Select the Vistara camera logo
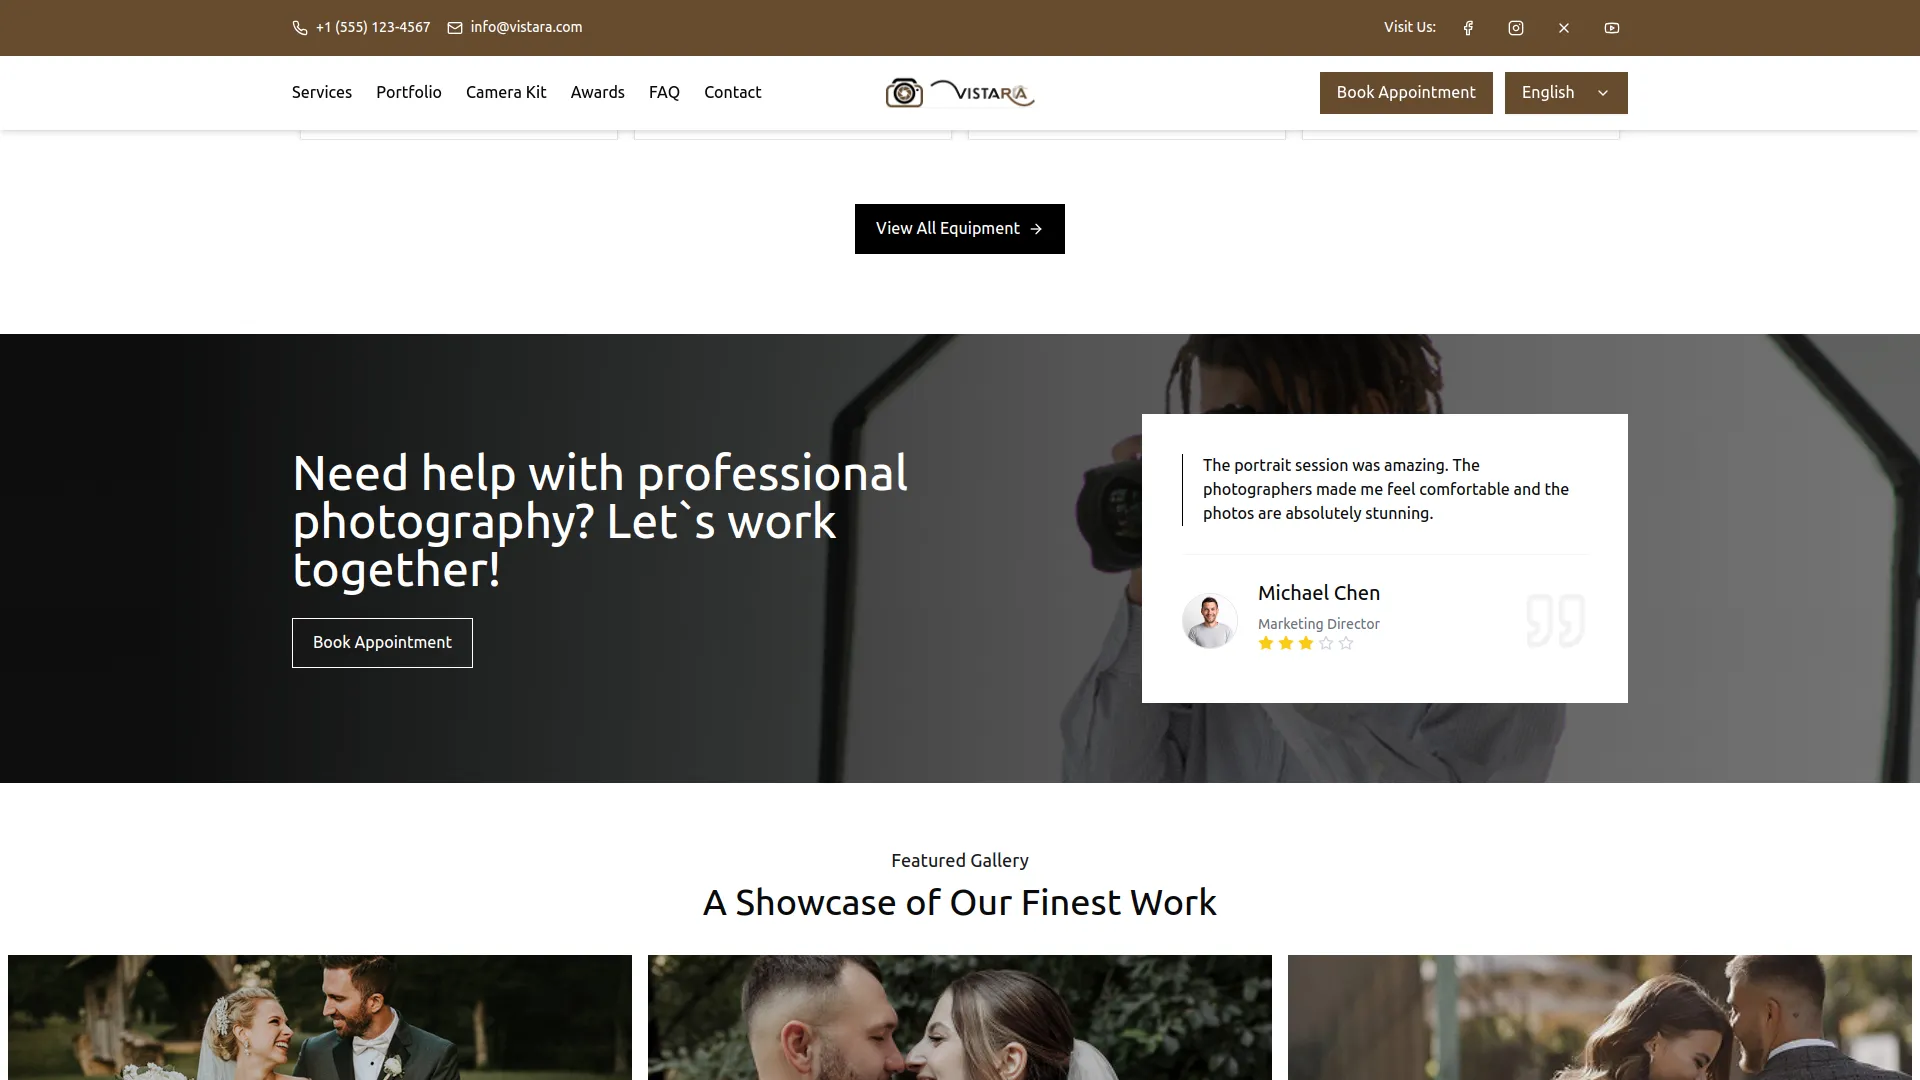Screen dimensions: 1920x1080 tap(959, 92)
